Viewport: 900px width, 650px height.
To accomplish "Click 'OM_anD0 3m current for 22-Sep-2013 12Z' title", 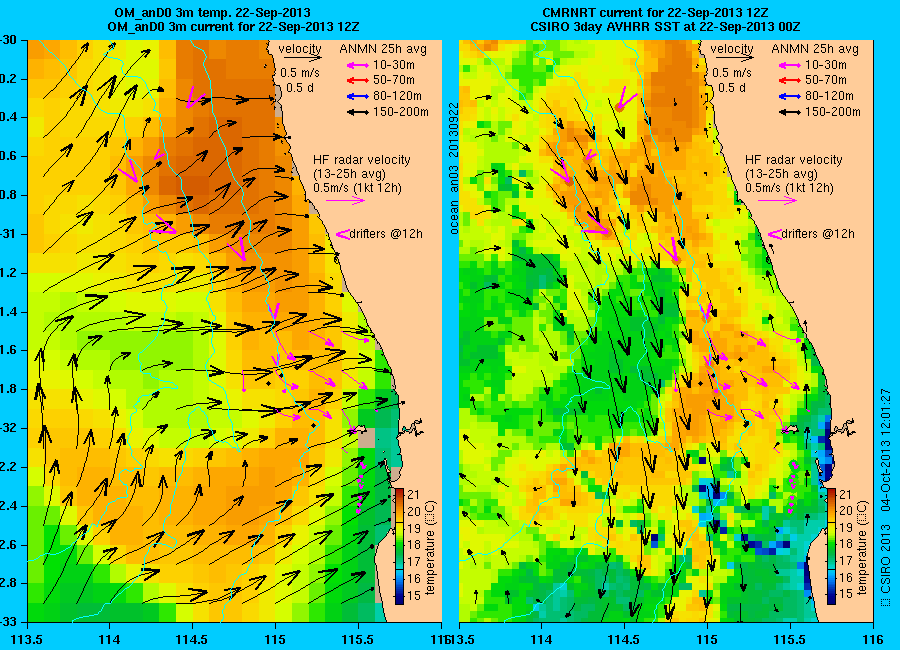I will tap(234, 26).
